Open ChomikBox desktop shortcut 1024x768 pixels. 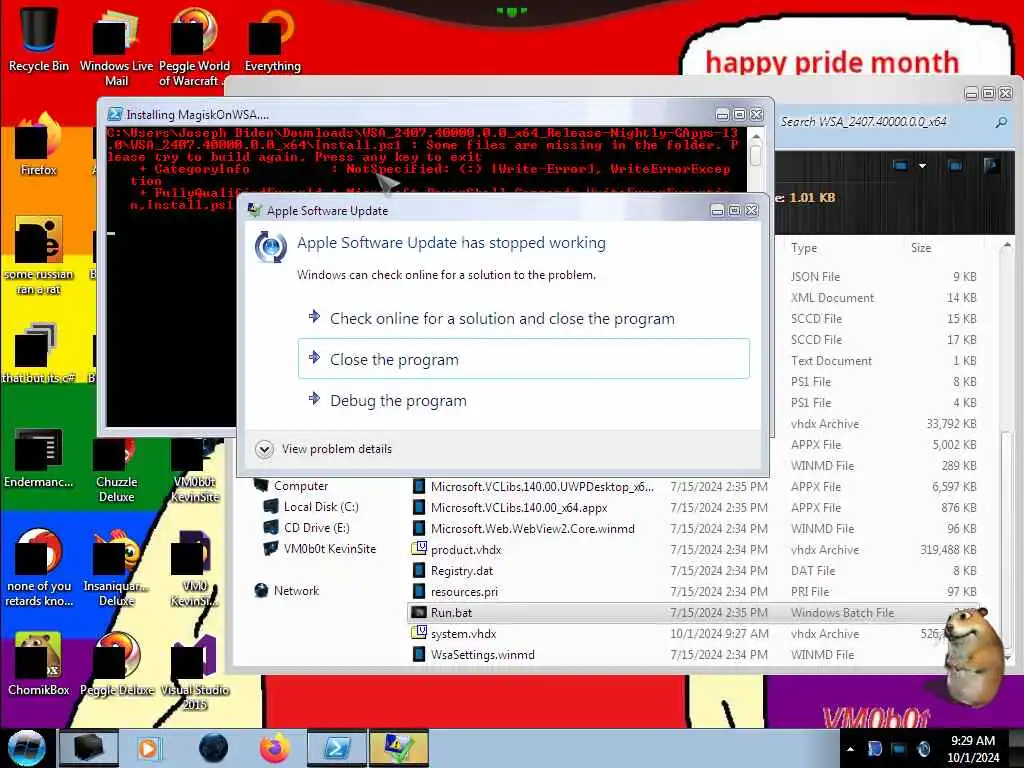point(39,664)
